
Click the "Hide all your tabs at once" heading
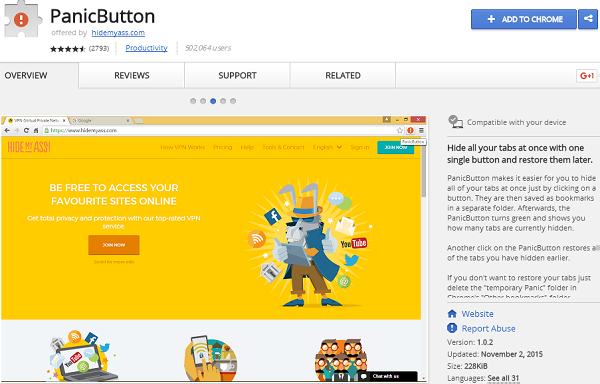point(520,154)
